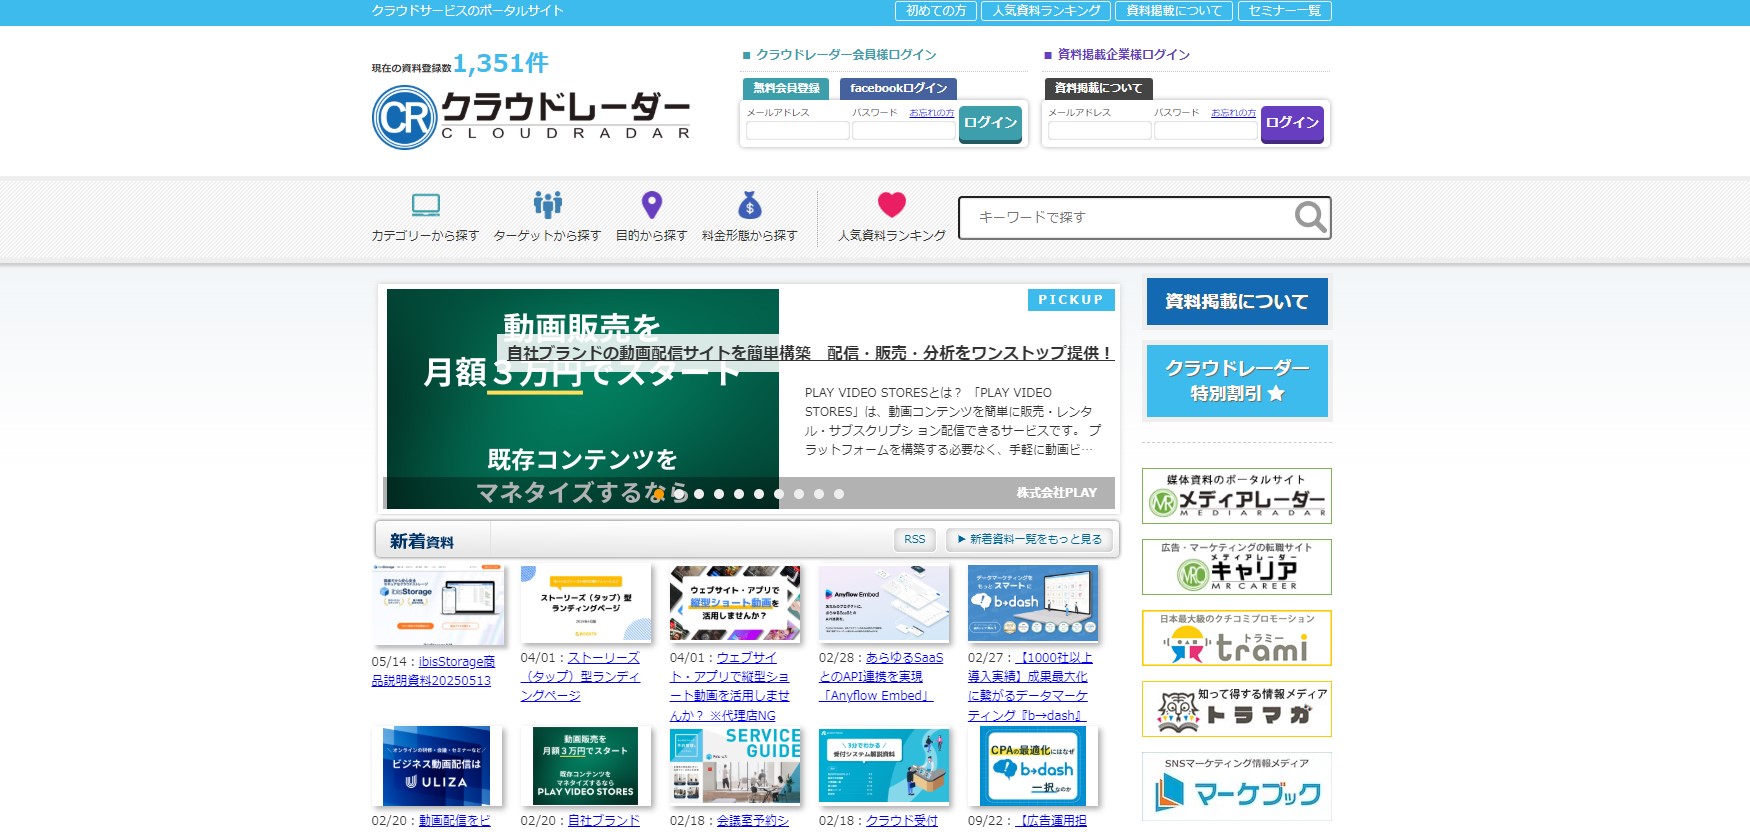Open small PLAY VIDEO STORES thumbnail
Screen dimensions: 1750x832
[586, 766]
